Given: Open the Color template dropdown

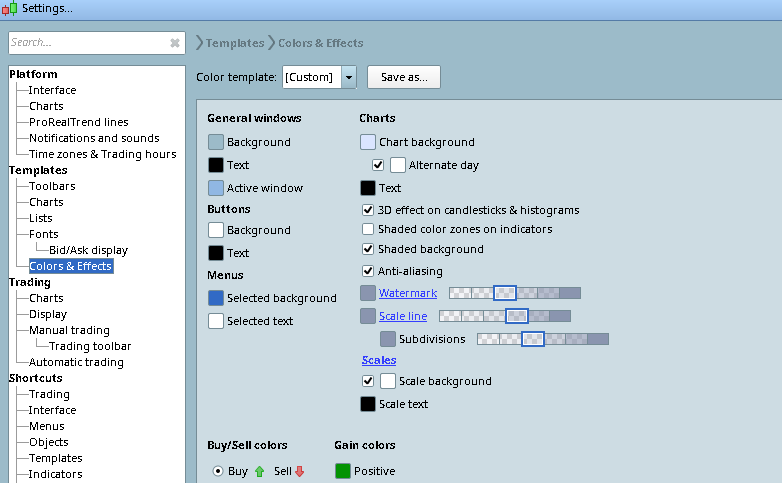Looking at the screenshot, I should tap(348, 77).
